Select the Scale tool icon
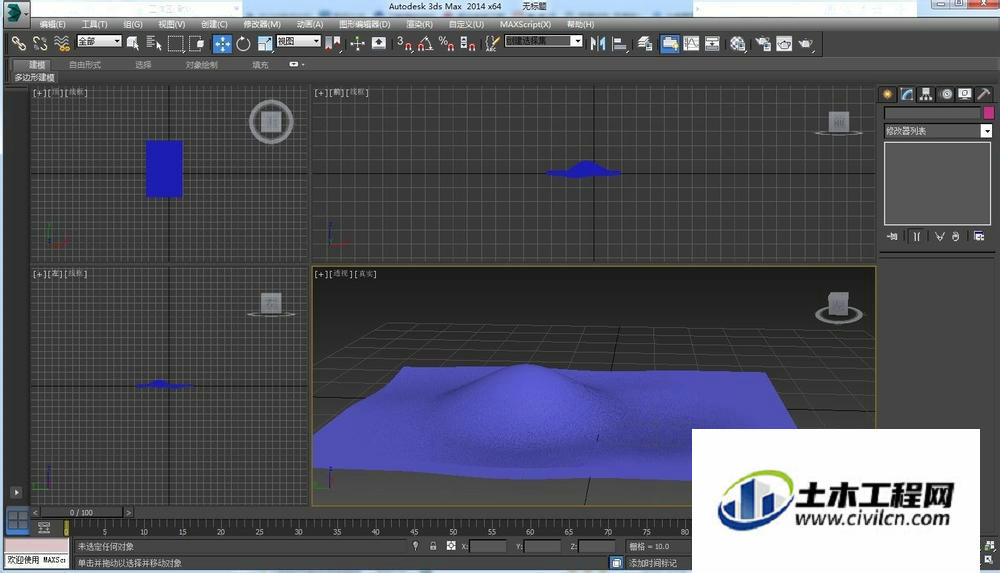Image resolution: width=1000 pixels, height=573 pixels. coord(265,43)
